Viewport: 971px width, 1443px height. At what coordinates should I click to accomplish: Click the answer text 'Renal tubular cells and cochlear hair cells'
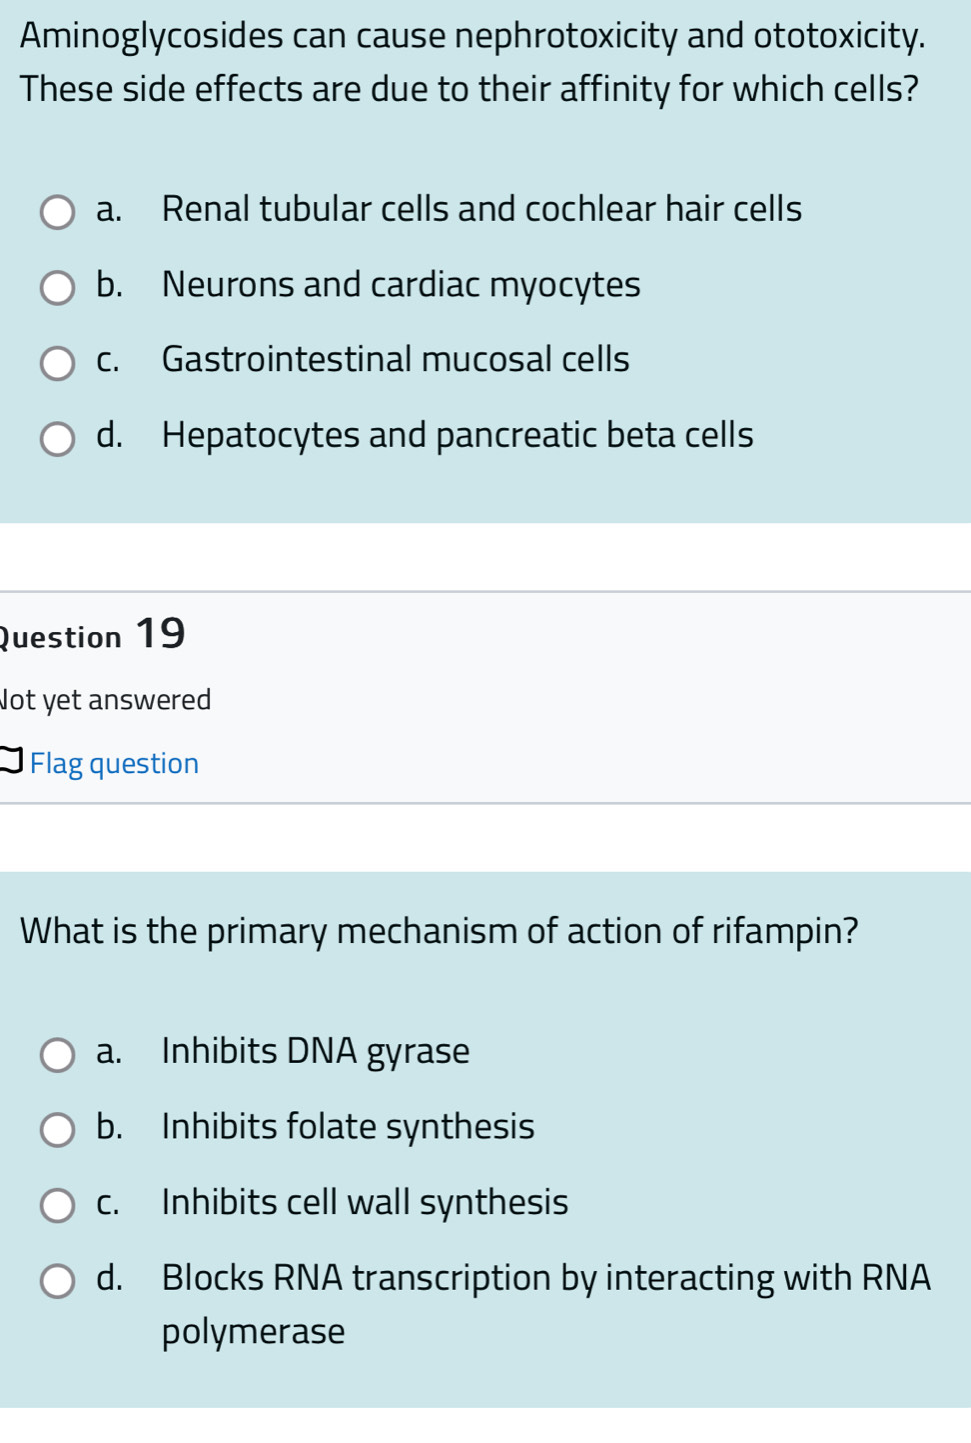481,209
